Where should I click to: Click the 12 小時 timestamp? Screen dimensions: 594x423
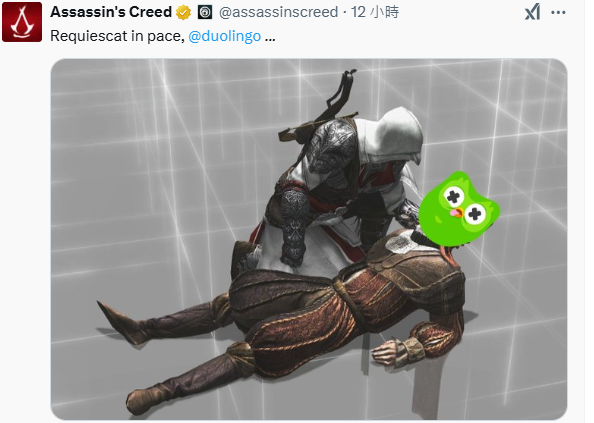click(375, 12)
